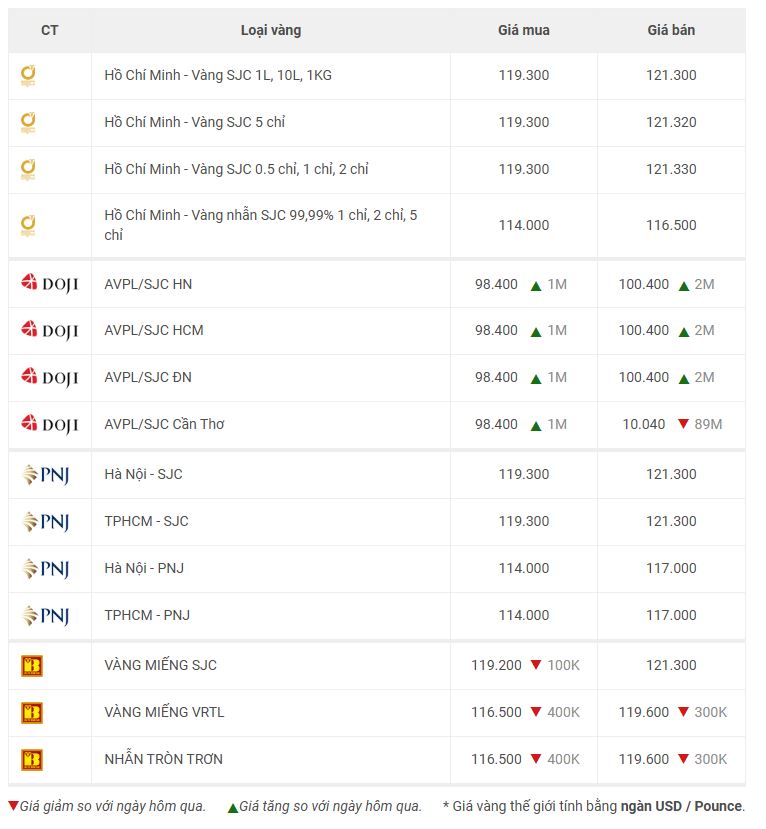Click 300K change in VÀNG MIẾNG VRTL row
Screen dimensions: 766x829
click(x=711, y=712)
